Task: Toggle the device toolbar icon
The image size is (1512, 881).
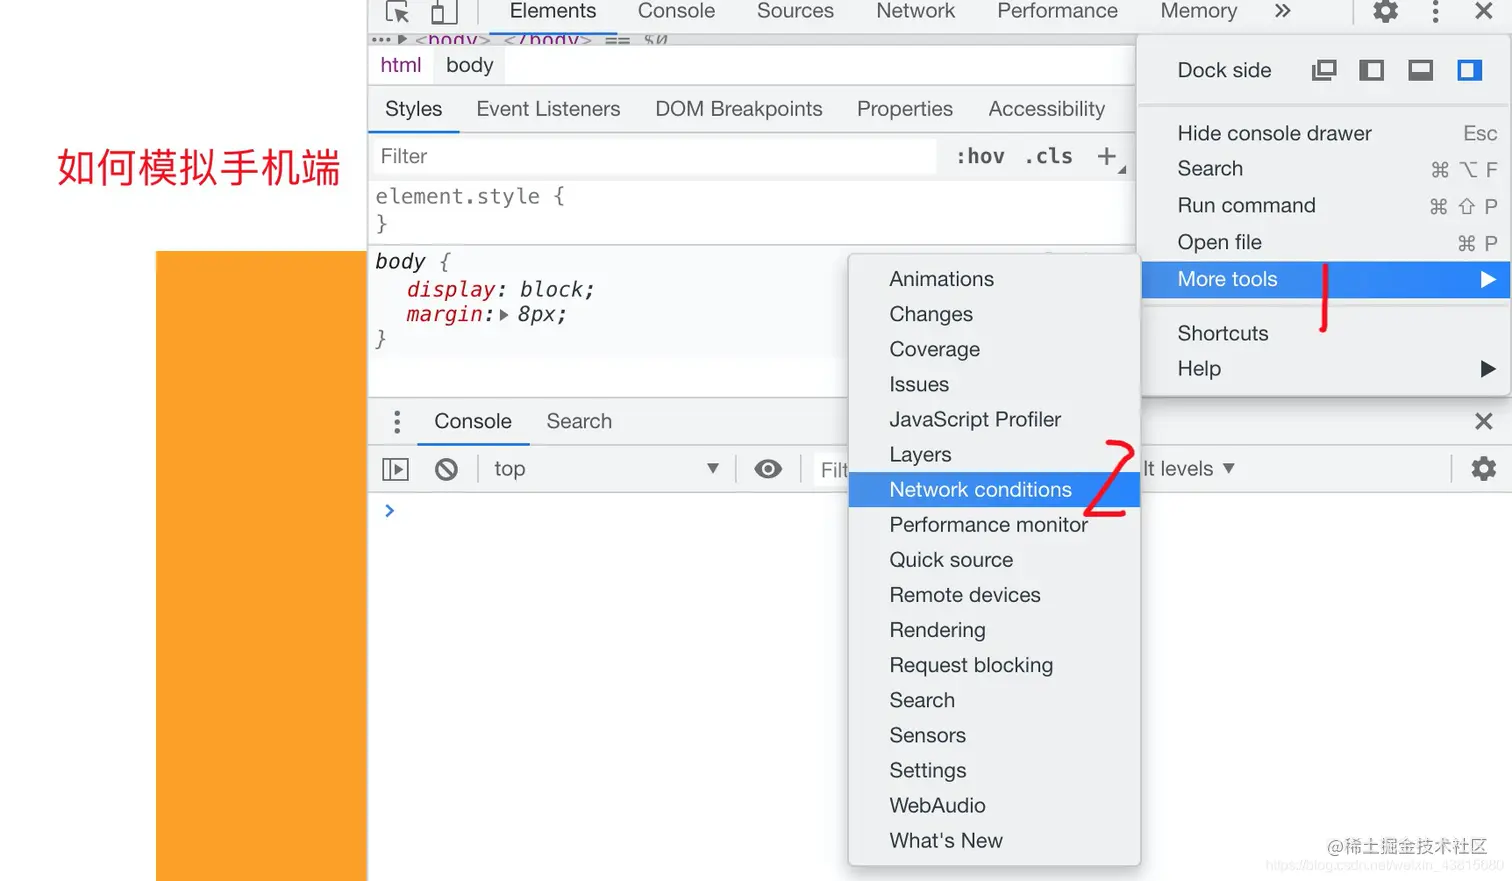Action: point(444,12)
